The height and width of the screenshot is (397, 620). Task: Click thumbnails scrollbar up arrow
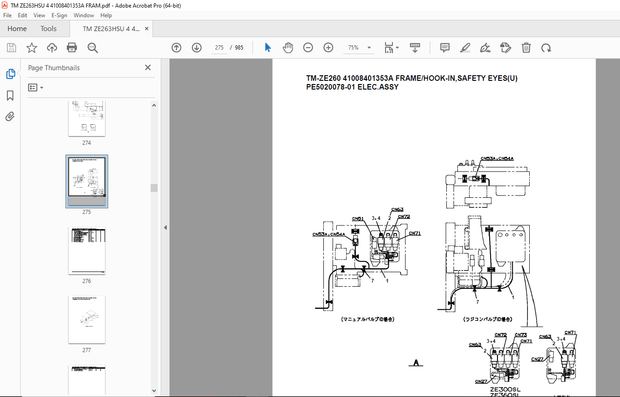click(x=154, y=105)
